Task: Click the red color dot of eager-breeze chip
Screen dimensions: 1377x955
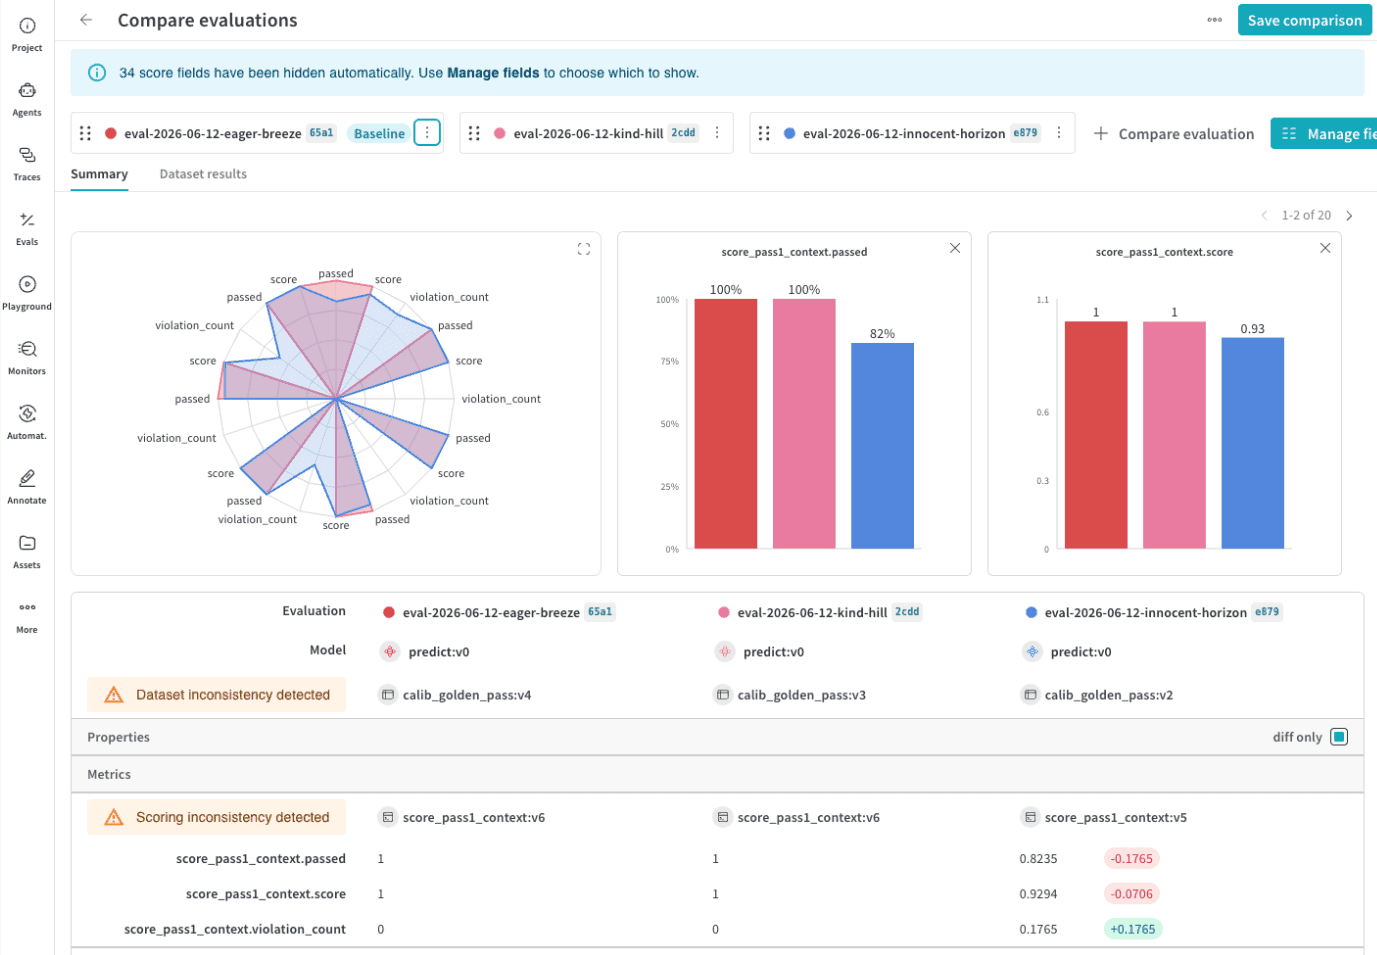Action: (111, 133)
